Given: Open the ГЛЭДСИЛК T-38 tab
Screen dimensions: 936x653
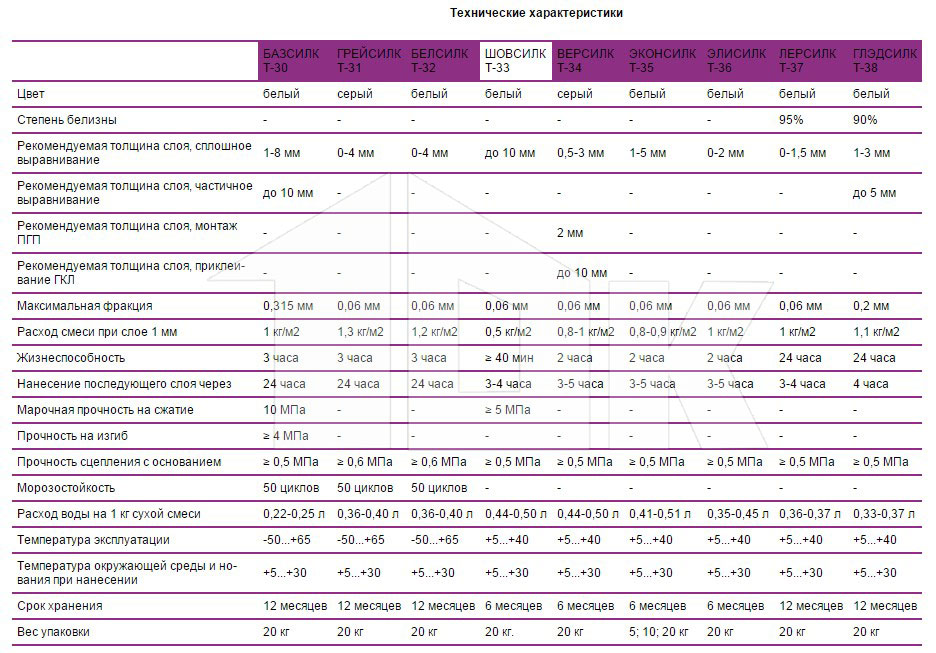Looking at the screenshot, I should (x=885, y=61).
